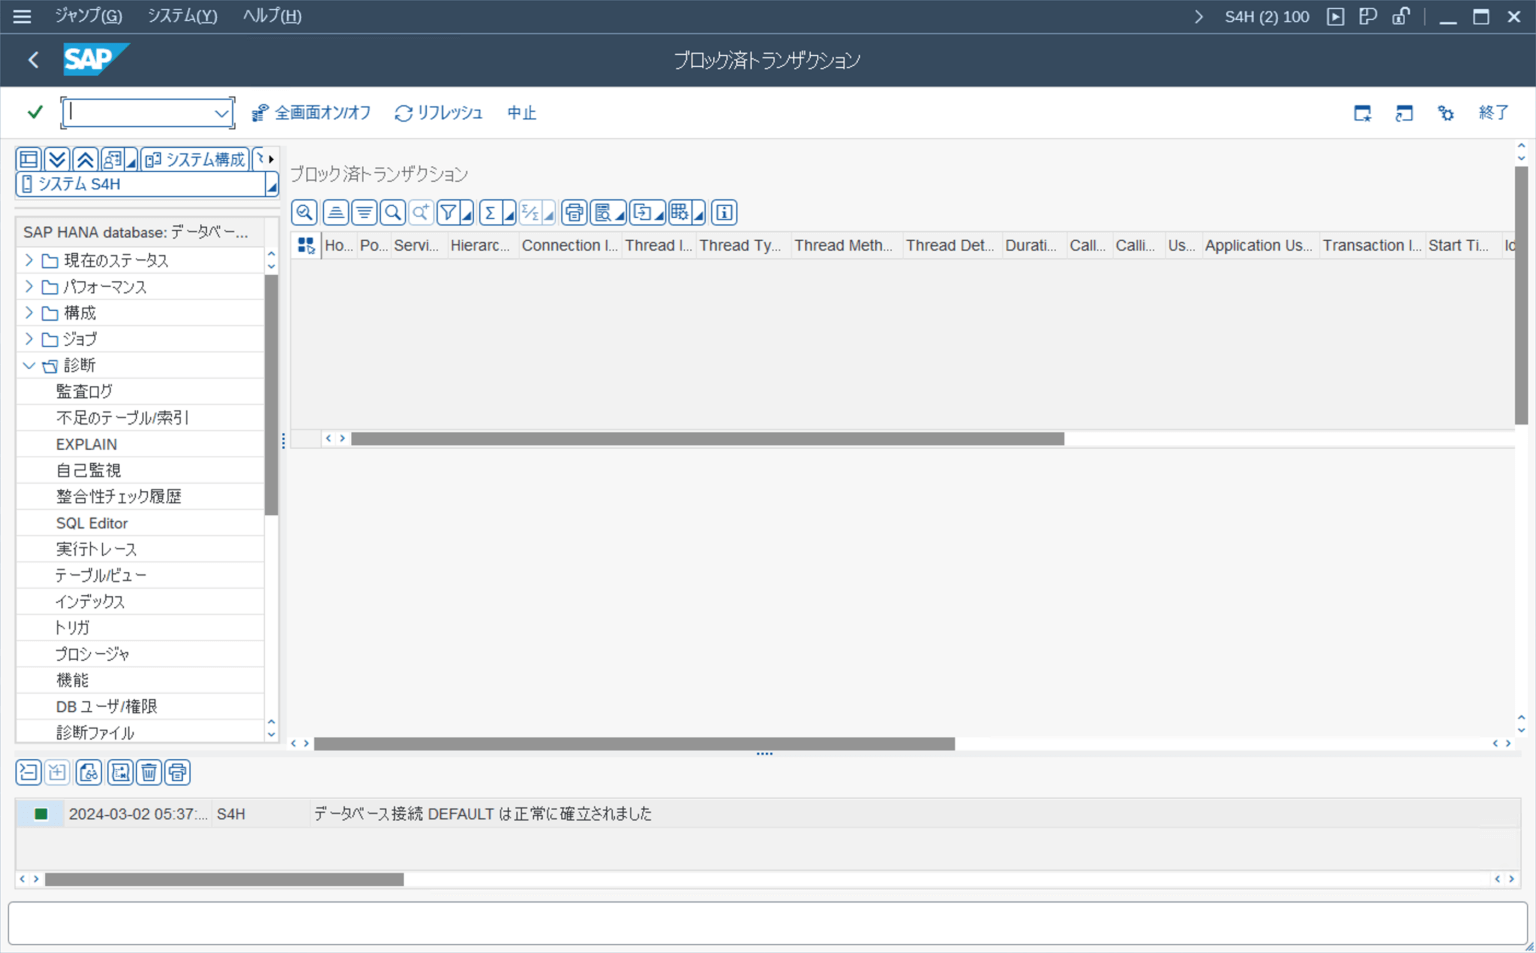Click the Information icon at the toolbar end
The image size is (1536, 953).
[x=723, y=212]
